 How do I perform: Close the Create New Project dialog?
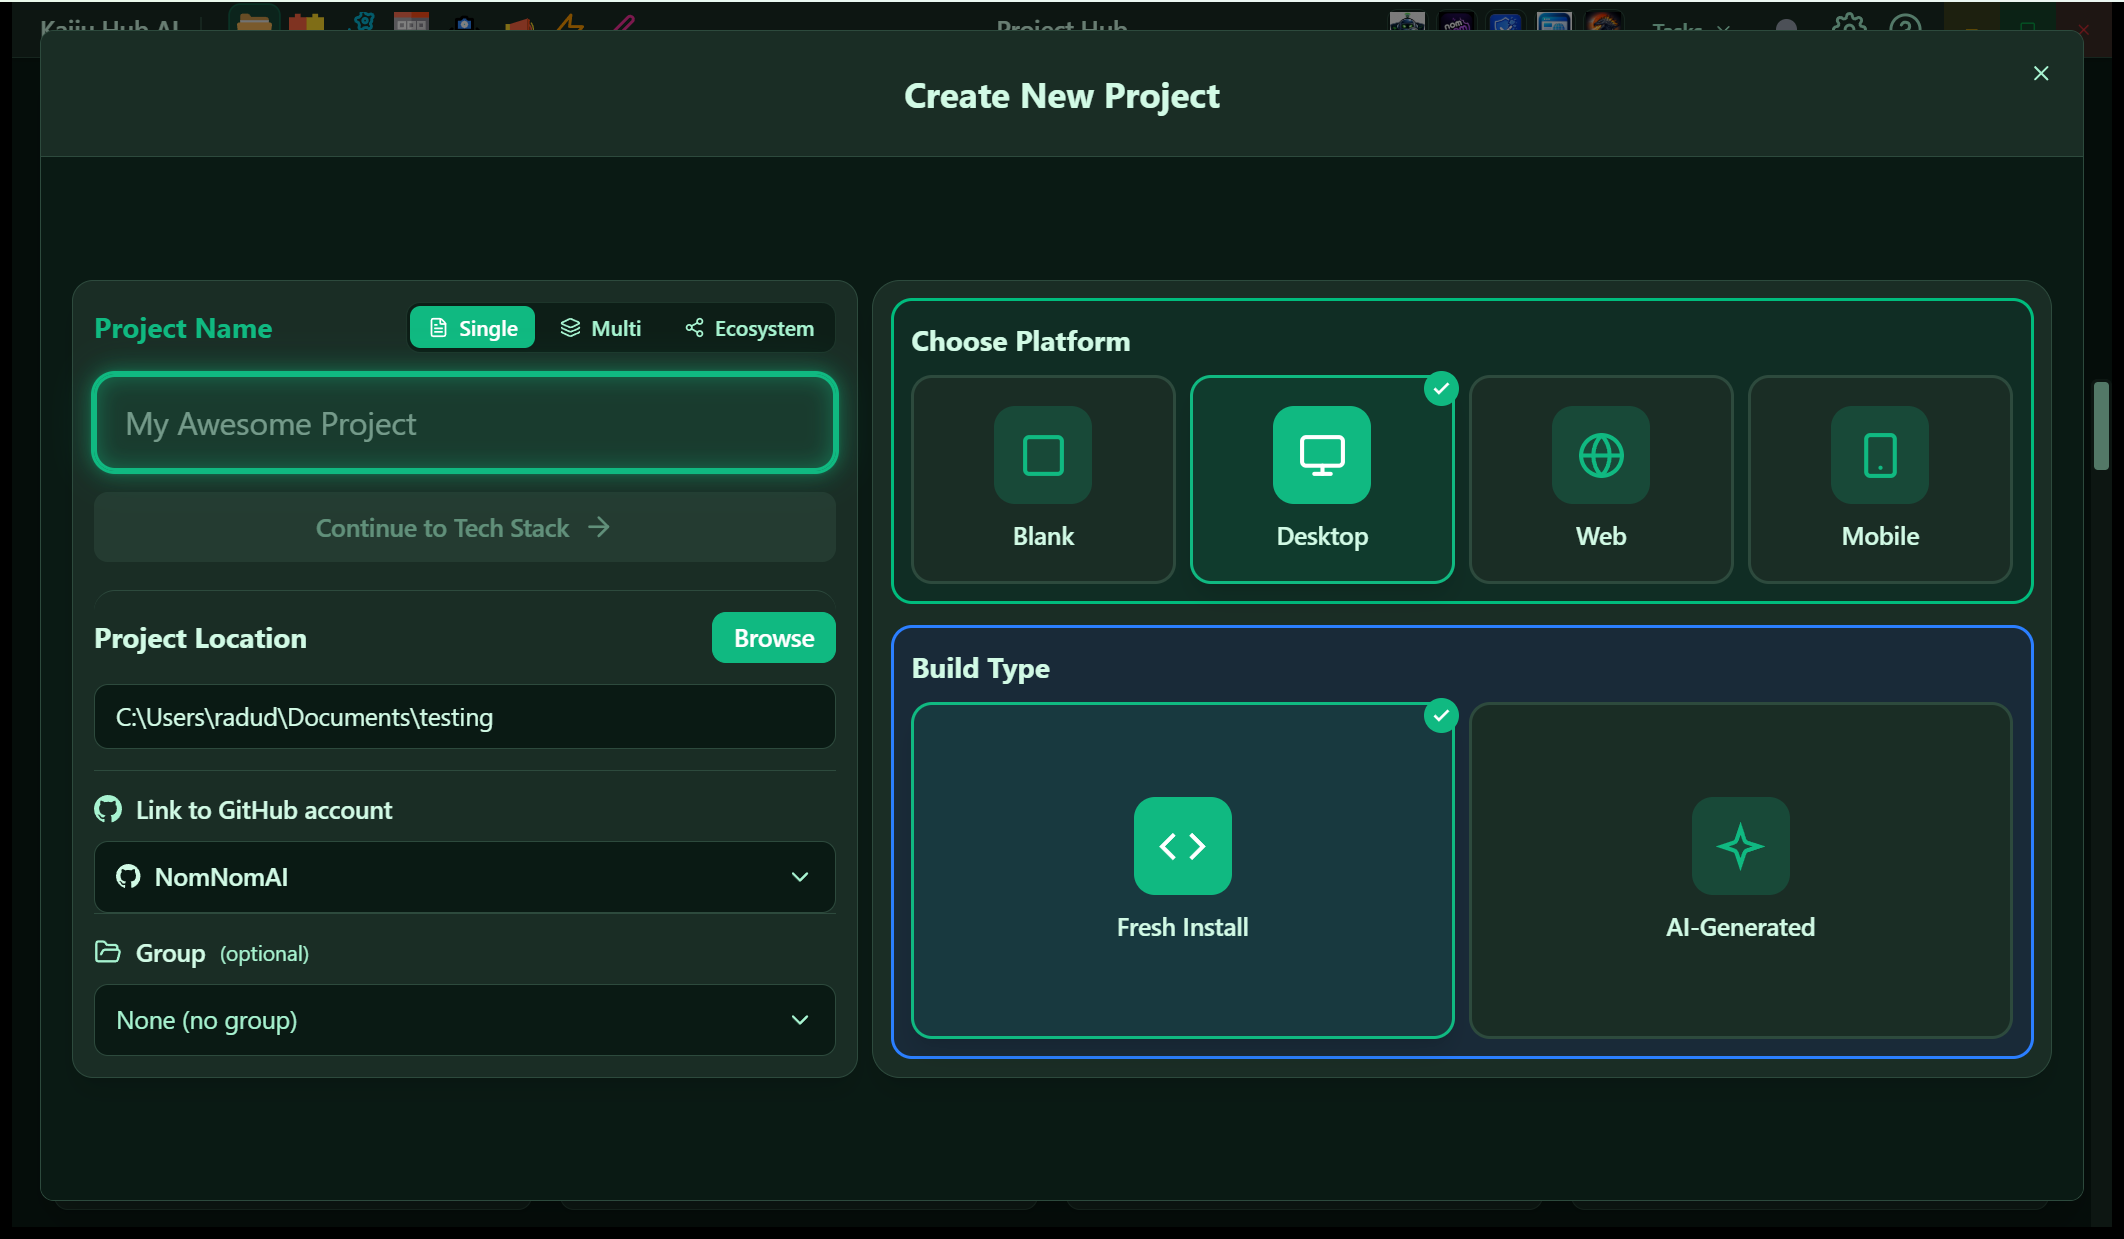(2041, 73)
